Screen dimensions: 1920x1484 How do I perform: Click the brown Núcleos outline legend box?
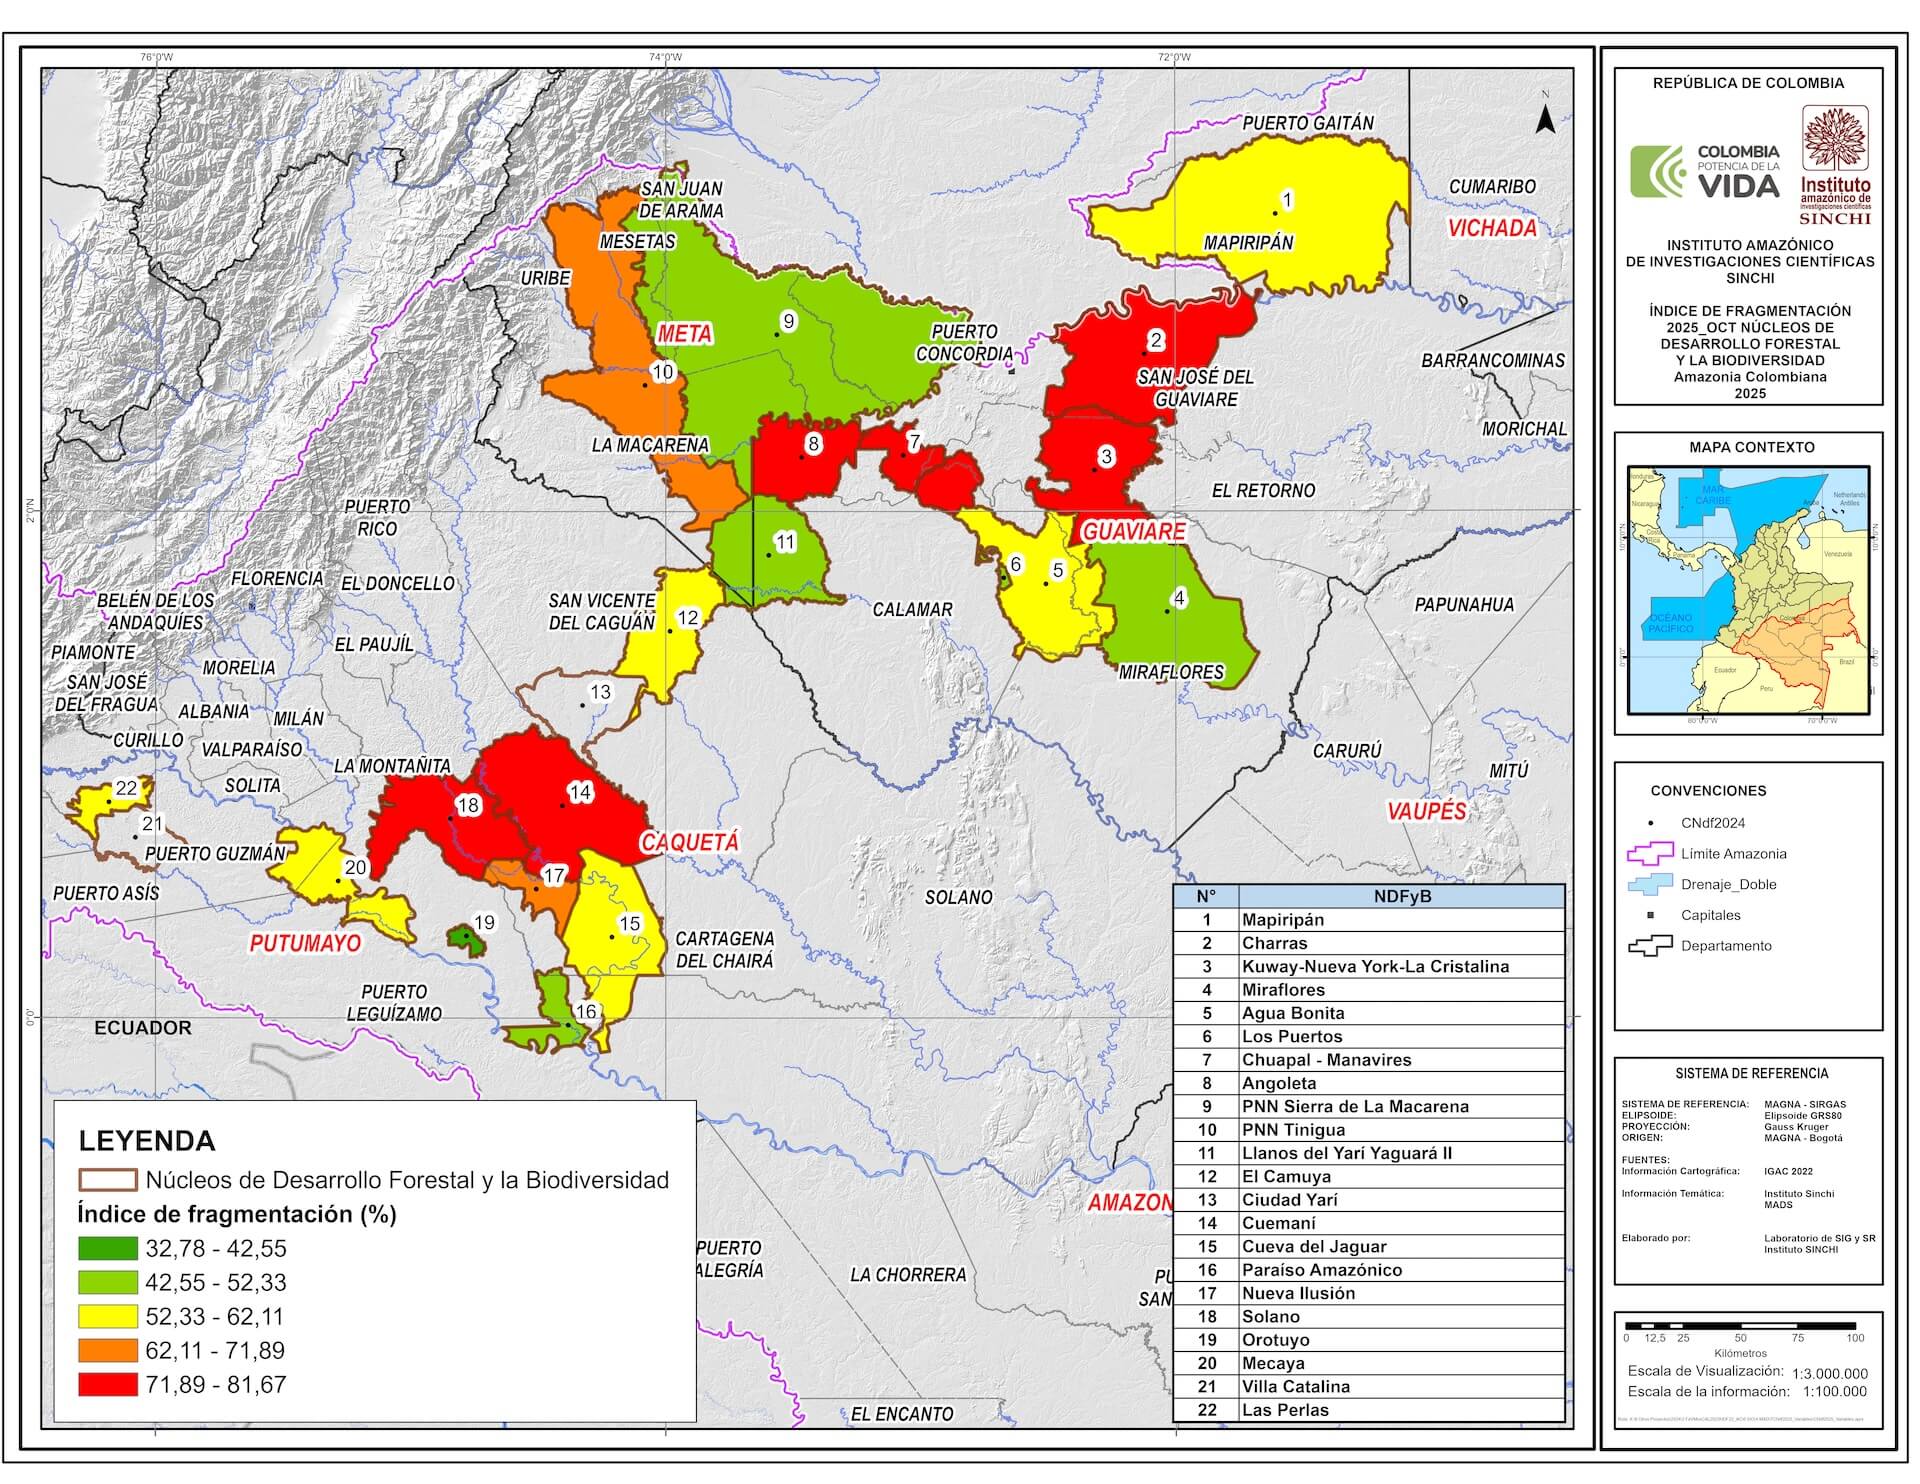click(108, 1180)
